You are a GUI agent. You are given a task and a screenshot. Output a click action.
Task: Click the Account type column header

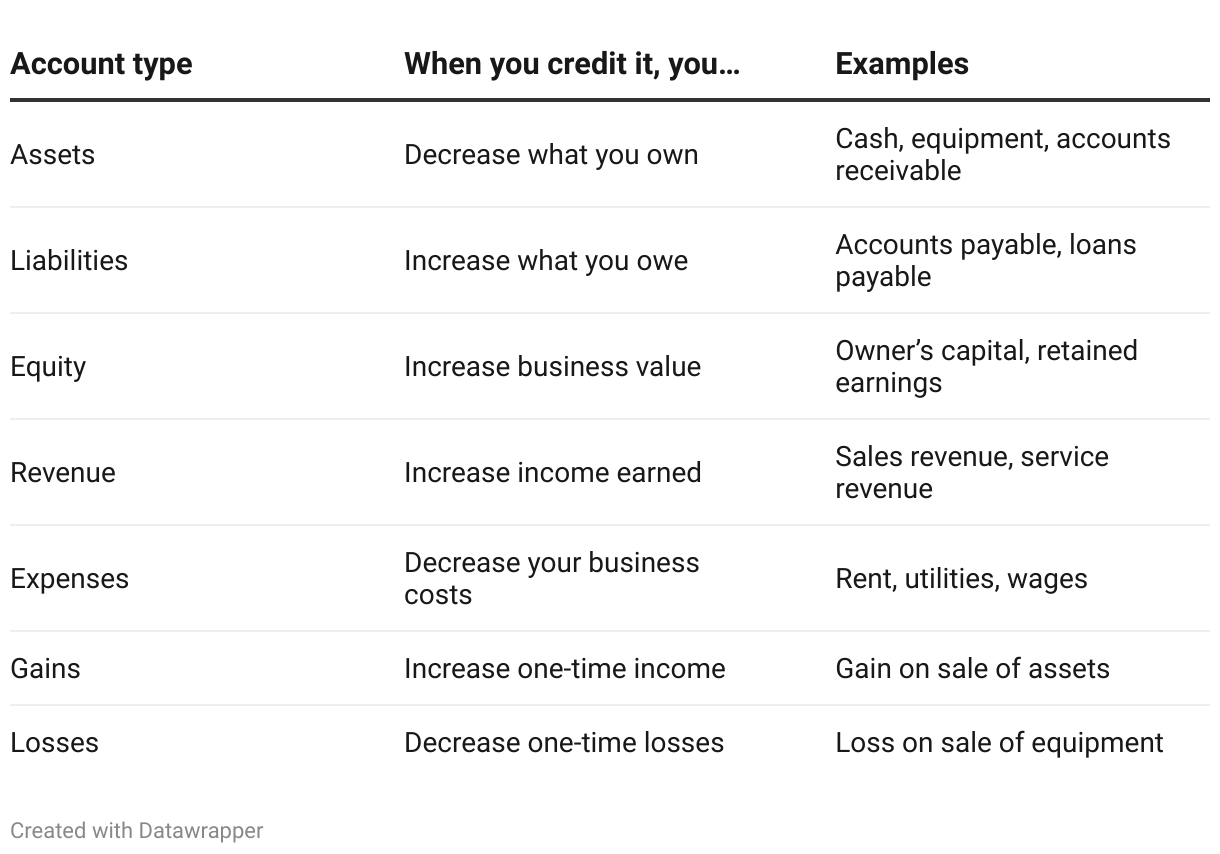(101, 64)
